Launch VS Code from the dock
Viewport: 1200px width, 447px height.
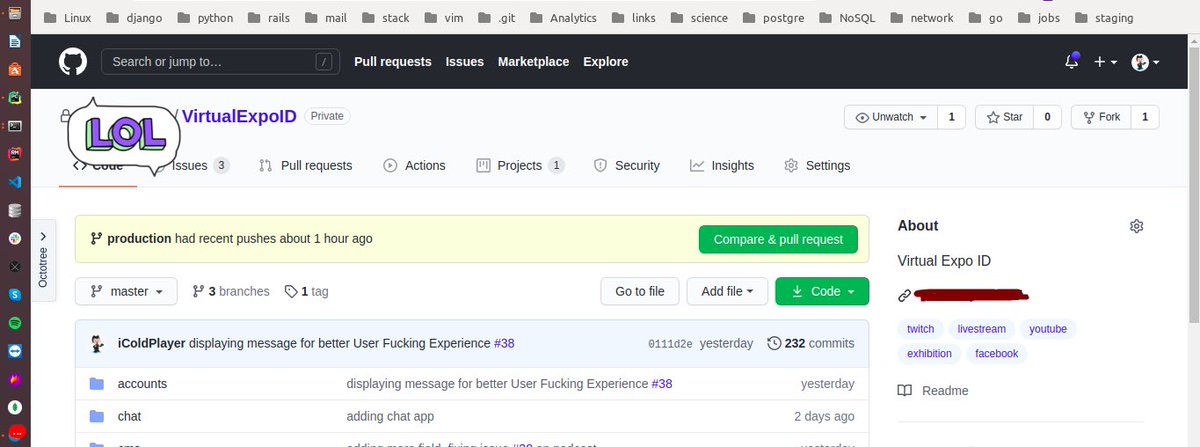pyautogui.click(x=15, y=183)
